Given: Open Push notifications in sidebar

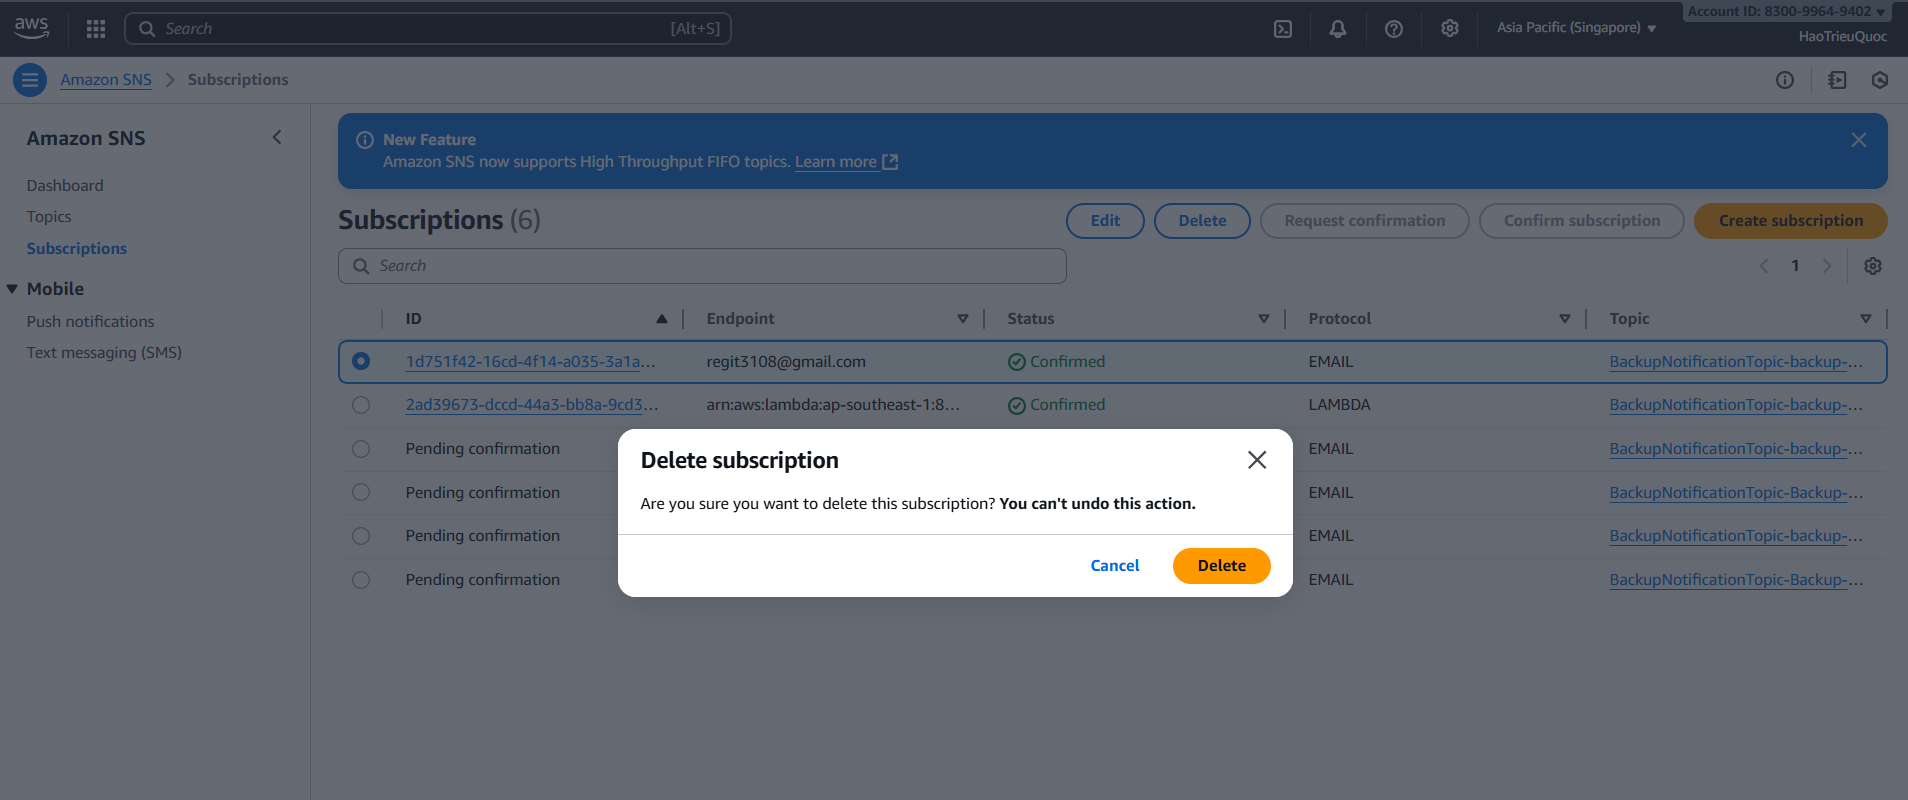Looking at the screenshot, I should [91, 322].
